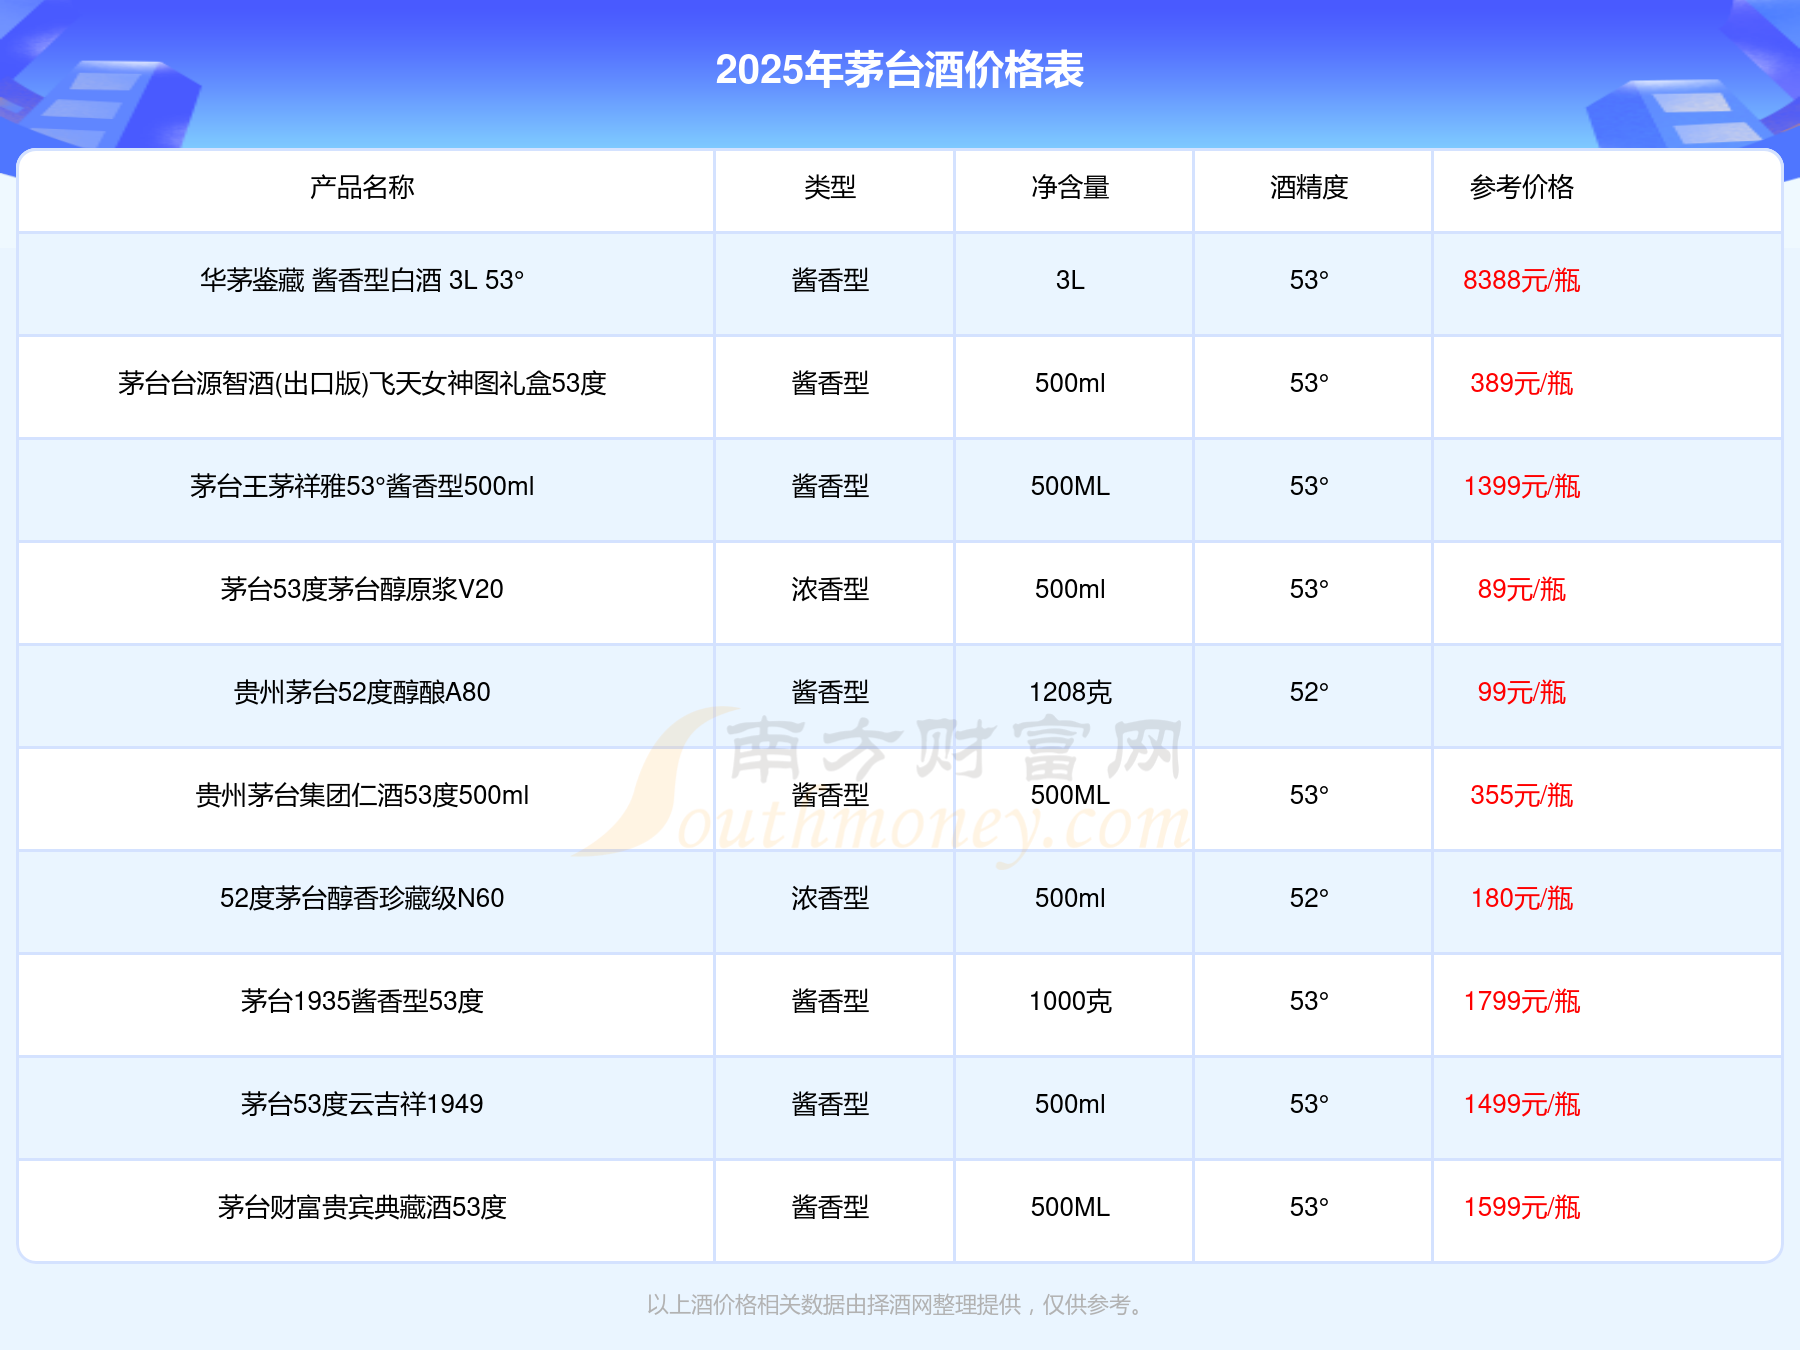Click product name 茅台王茅祥雅53°酱香型500ml
The image size is (1800, 1350).
pos(362,486)
